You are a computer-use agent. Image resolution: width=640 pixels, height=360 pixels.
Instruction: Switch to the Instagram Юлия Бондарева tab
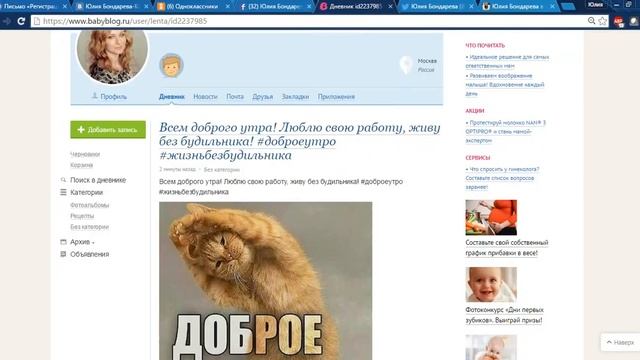click(x=518, y=7)
